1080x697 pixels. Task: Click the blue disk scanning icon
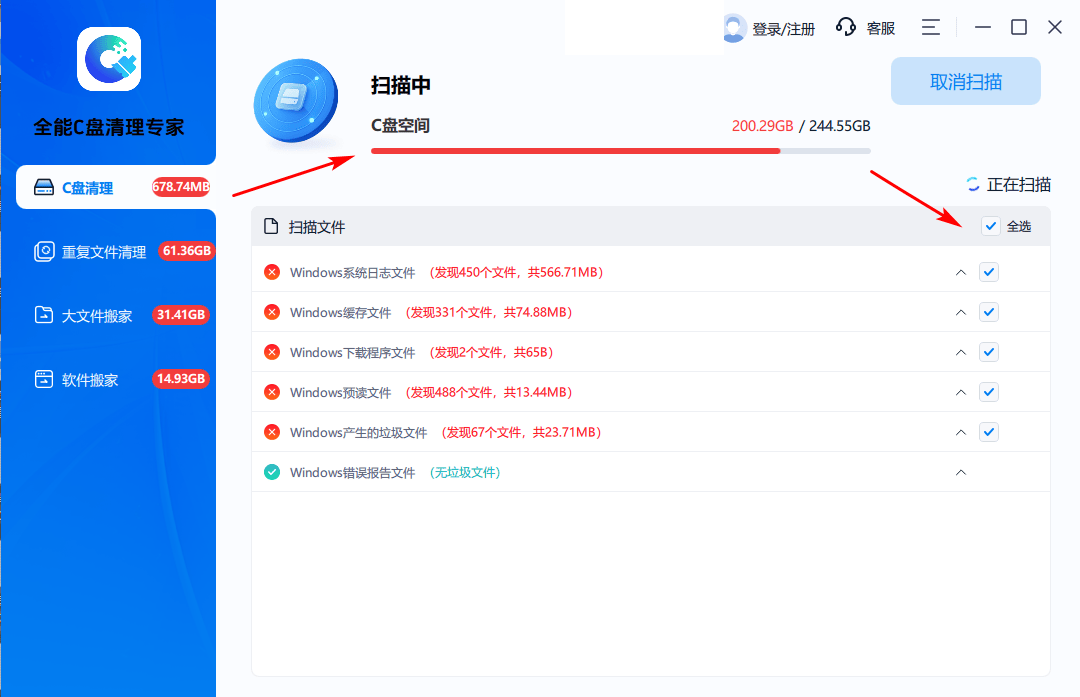click(x=293, y=99)
